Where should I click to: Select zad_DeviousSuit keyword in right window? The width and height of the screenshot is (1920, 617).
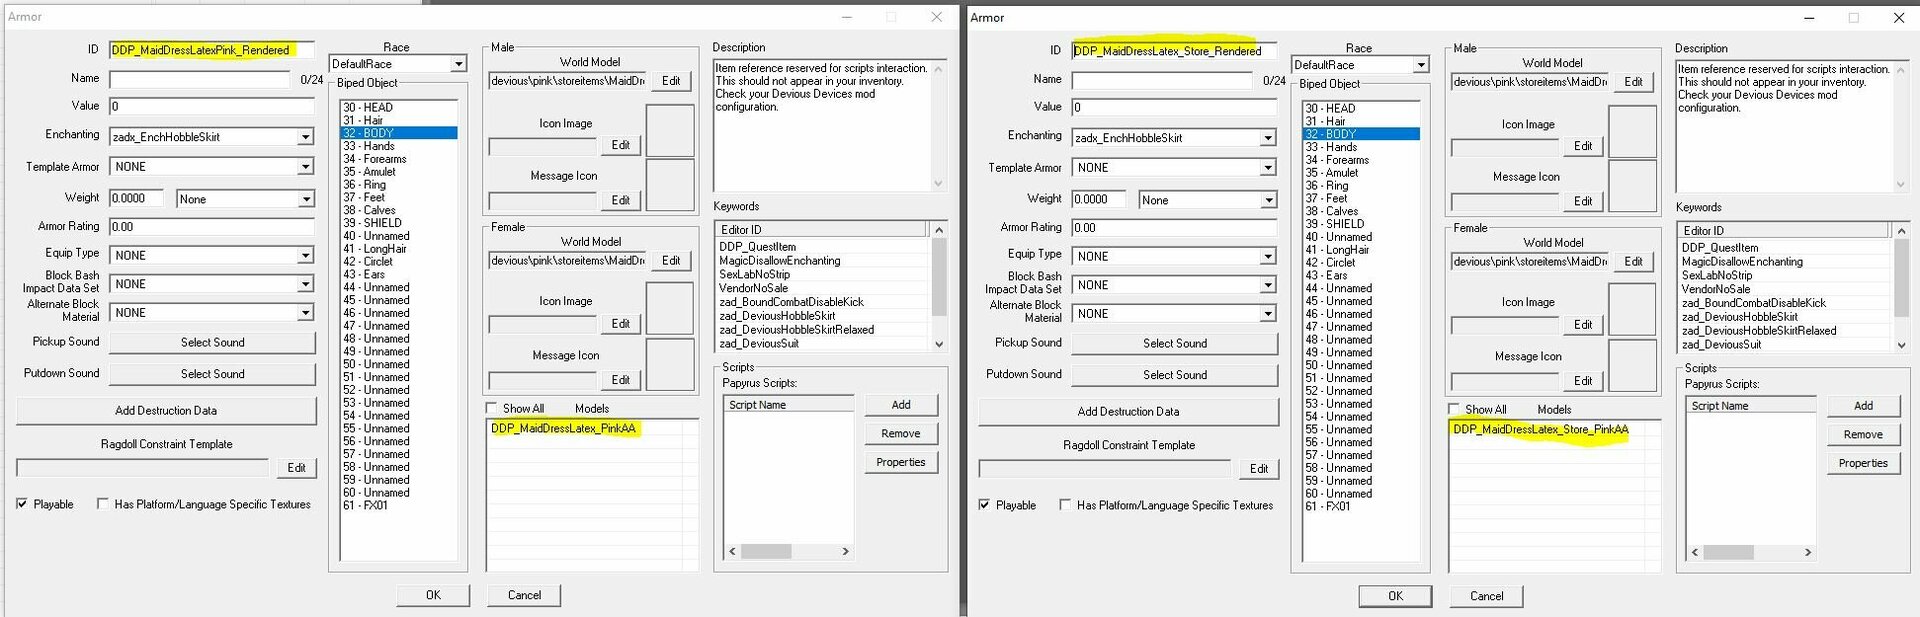coord(1721,345)
